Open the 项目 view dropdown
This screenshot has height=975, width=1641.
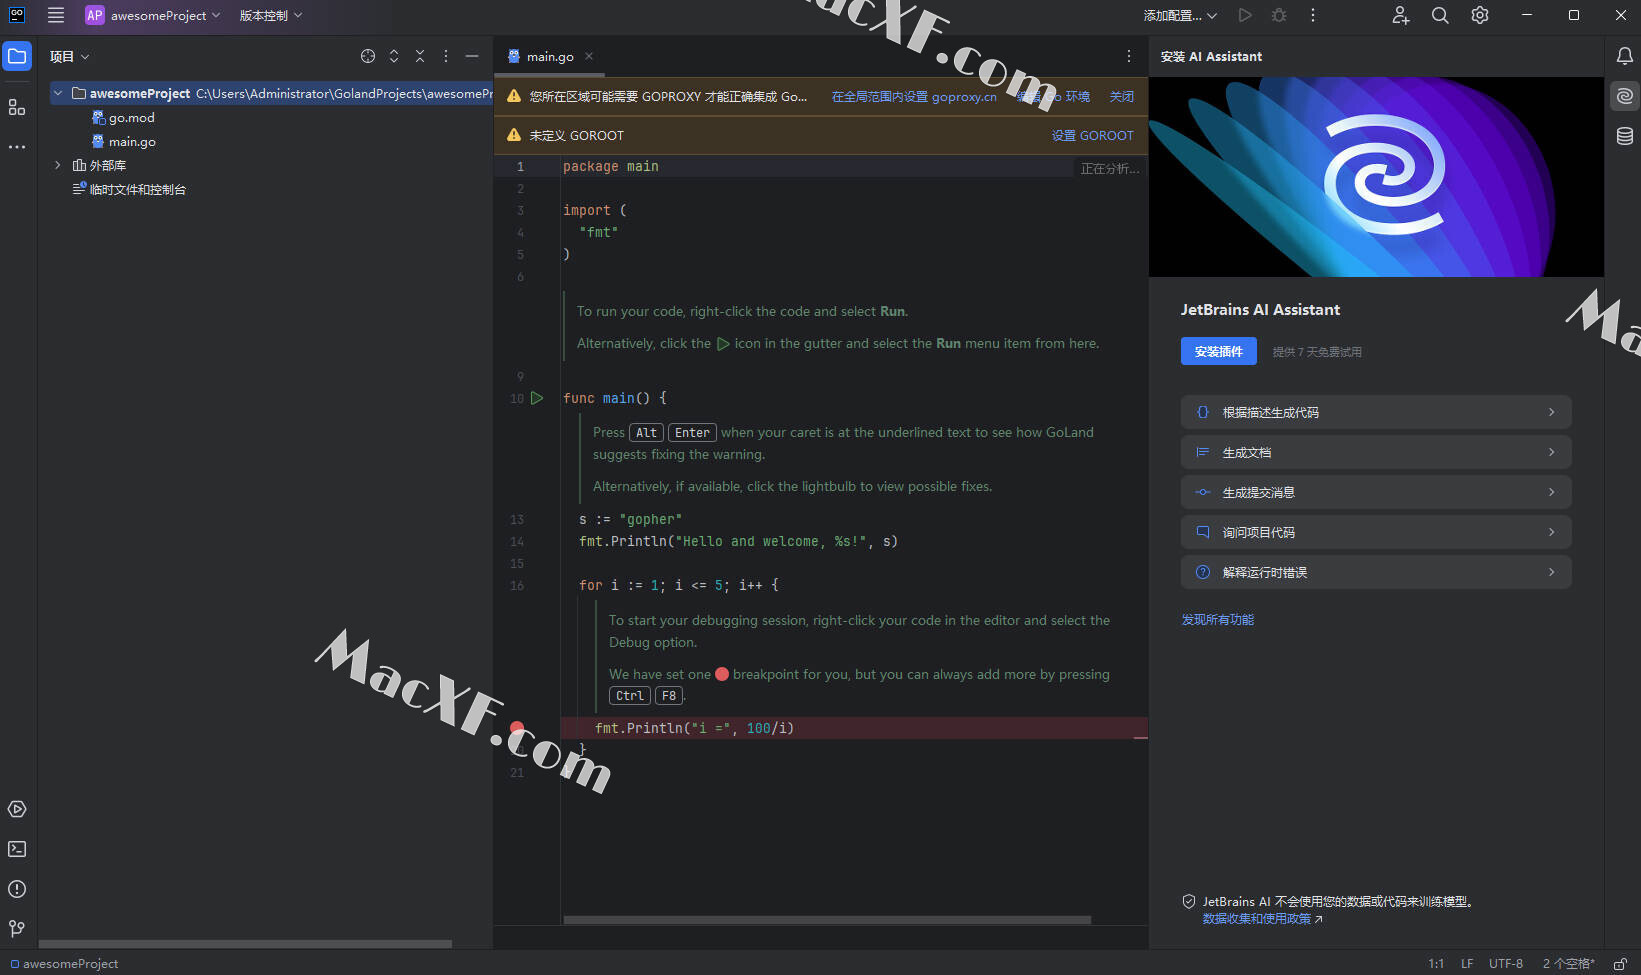[x=70, y=56]
